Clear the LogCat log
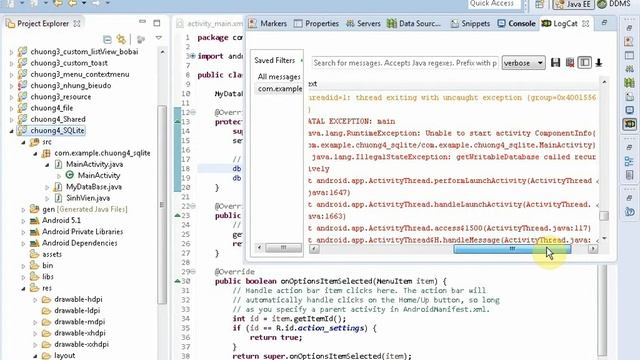The image size is (640, 360). [x=570, y=63]
